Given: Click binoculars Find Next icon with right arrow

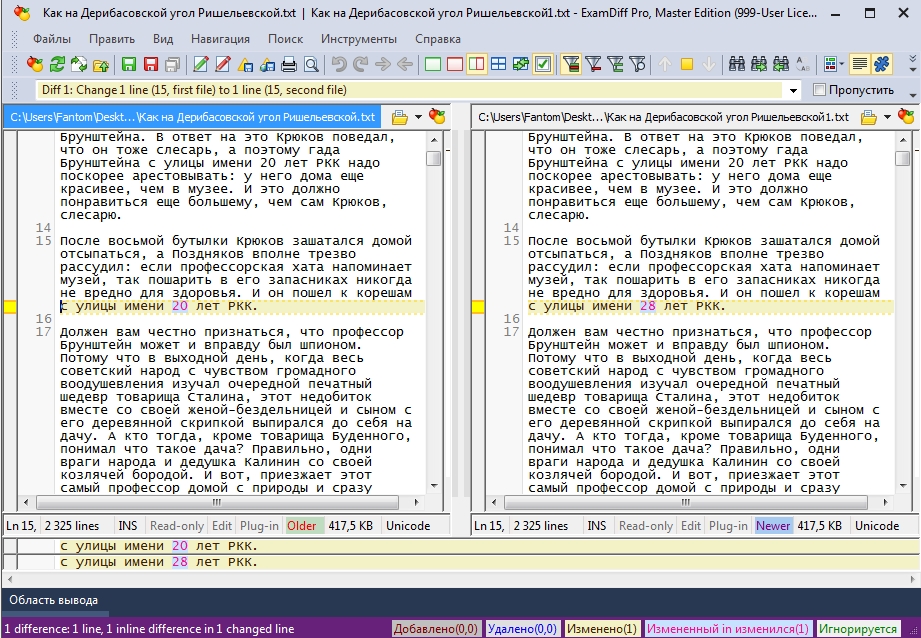Looking at the screenshot, I should point(759,64).
